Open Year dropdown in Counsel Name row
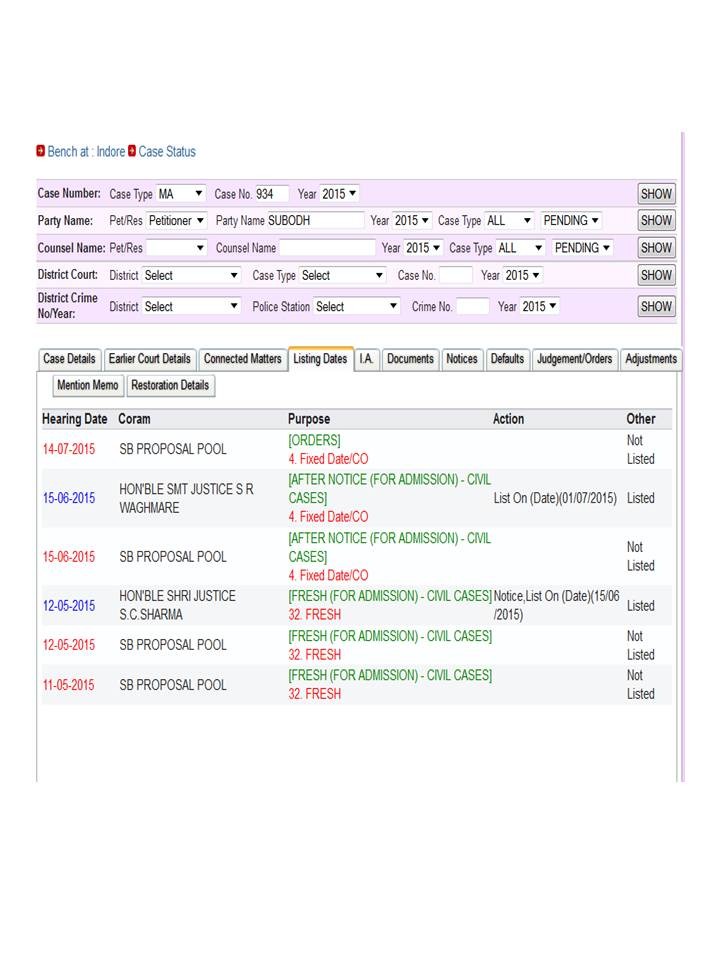 (x=423, y=247)
